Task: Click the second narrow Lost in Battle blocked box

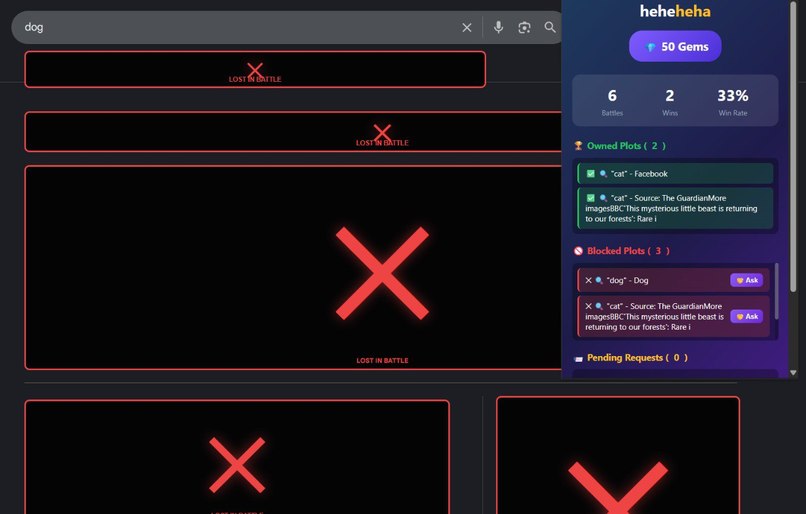Action: (293, 132)
